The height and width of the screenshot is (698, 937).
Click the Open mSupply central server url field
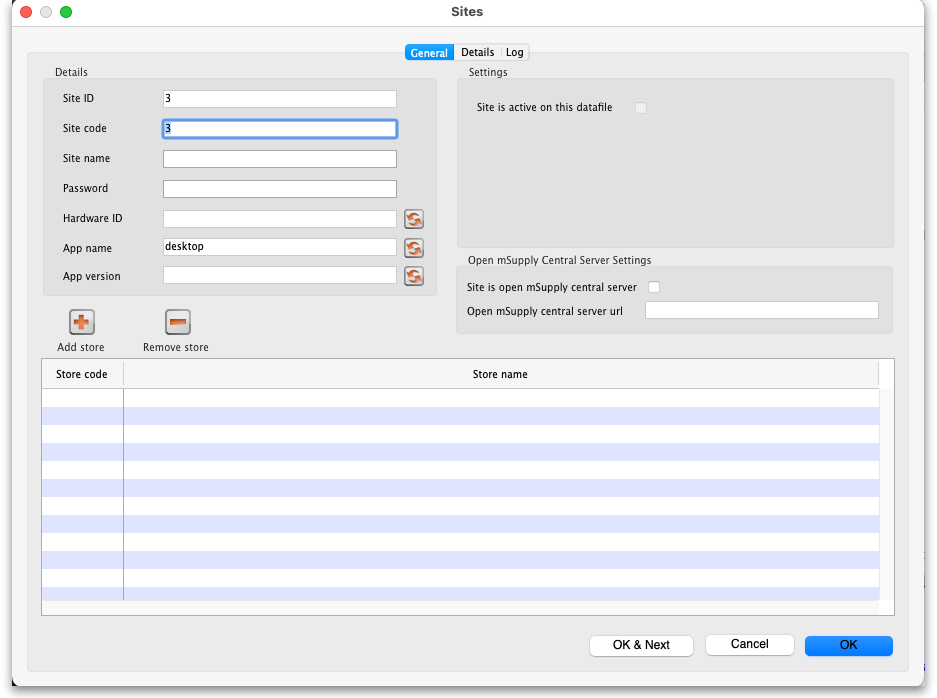pos(761,311)
